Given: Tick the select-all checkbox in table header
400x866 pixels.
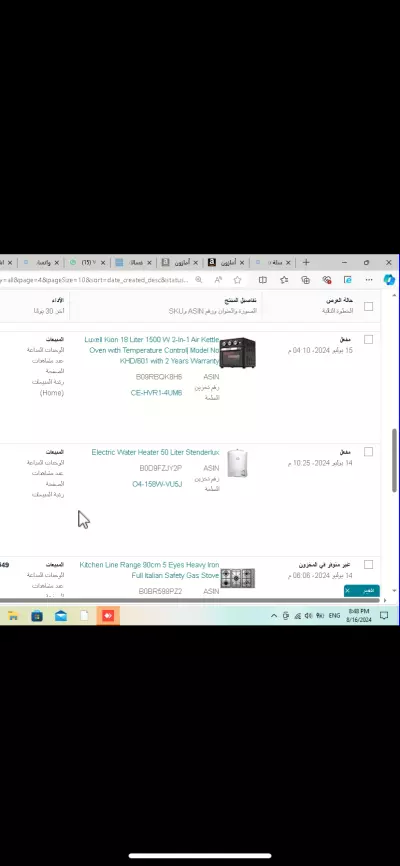Looking at the screenshot, I should (x=369, y=307).
